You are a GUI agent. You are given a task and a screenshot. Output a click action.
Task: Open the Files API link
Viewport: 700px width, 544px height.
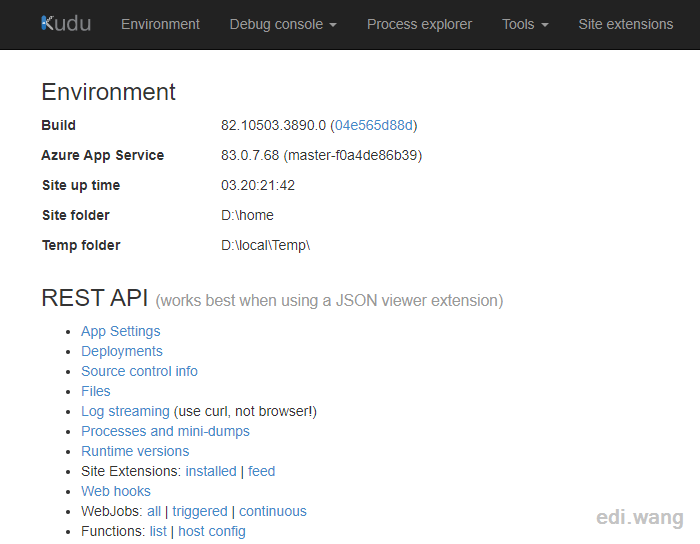[x=96, y=391]
